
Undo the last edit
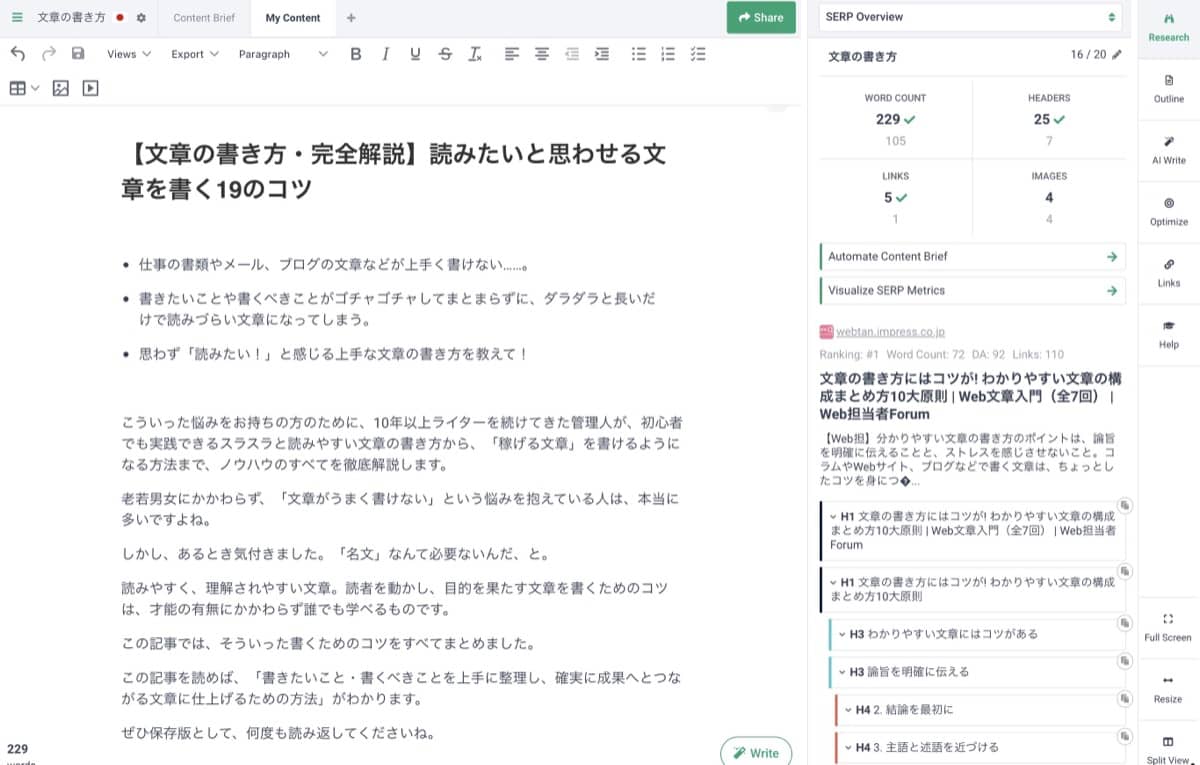coord(17,54)
